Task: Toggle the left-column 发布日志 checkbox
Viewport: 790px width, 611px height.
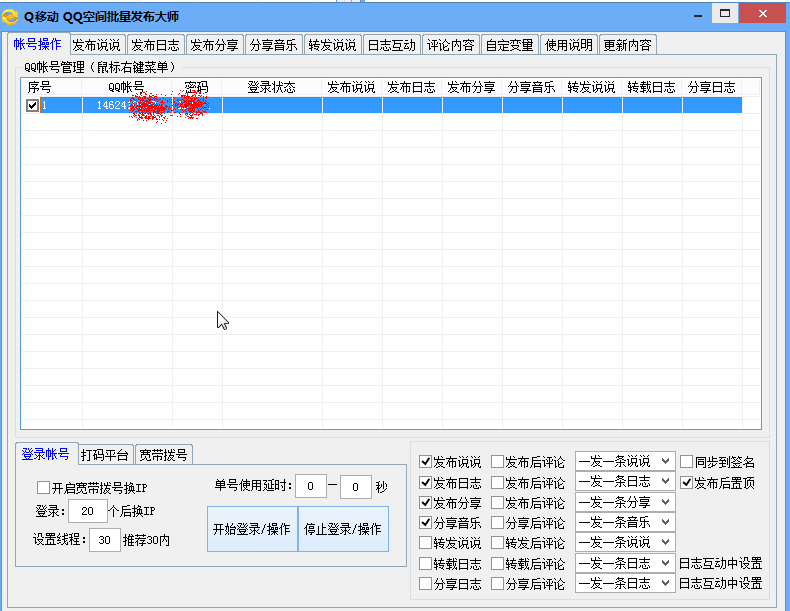Action: pos(425,483)
